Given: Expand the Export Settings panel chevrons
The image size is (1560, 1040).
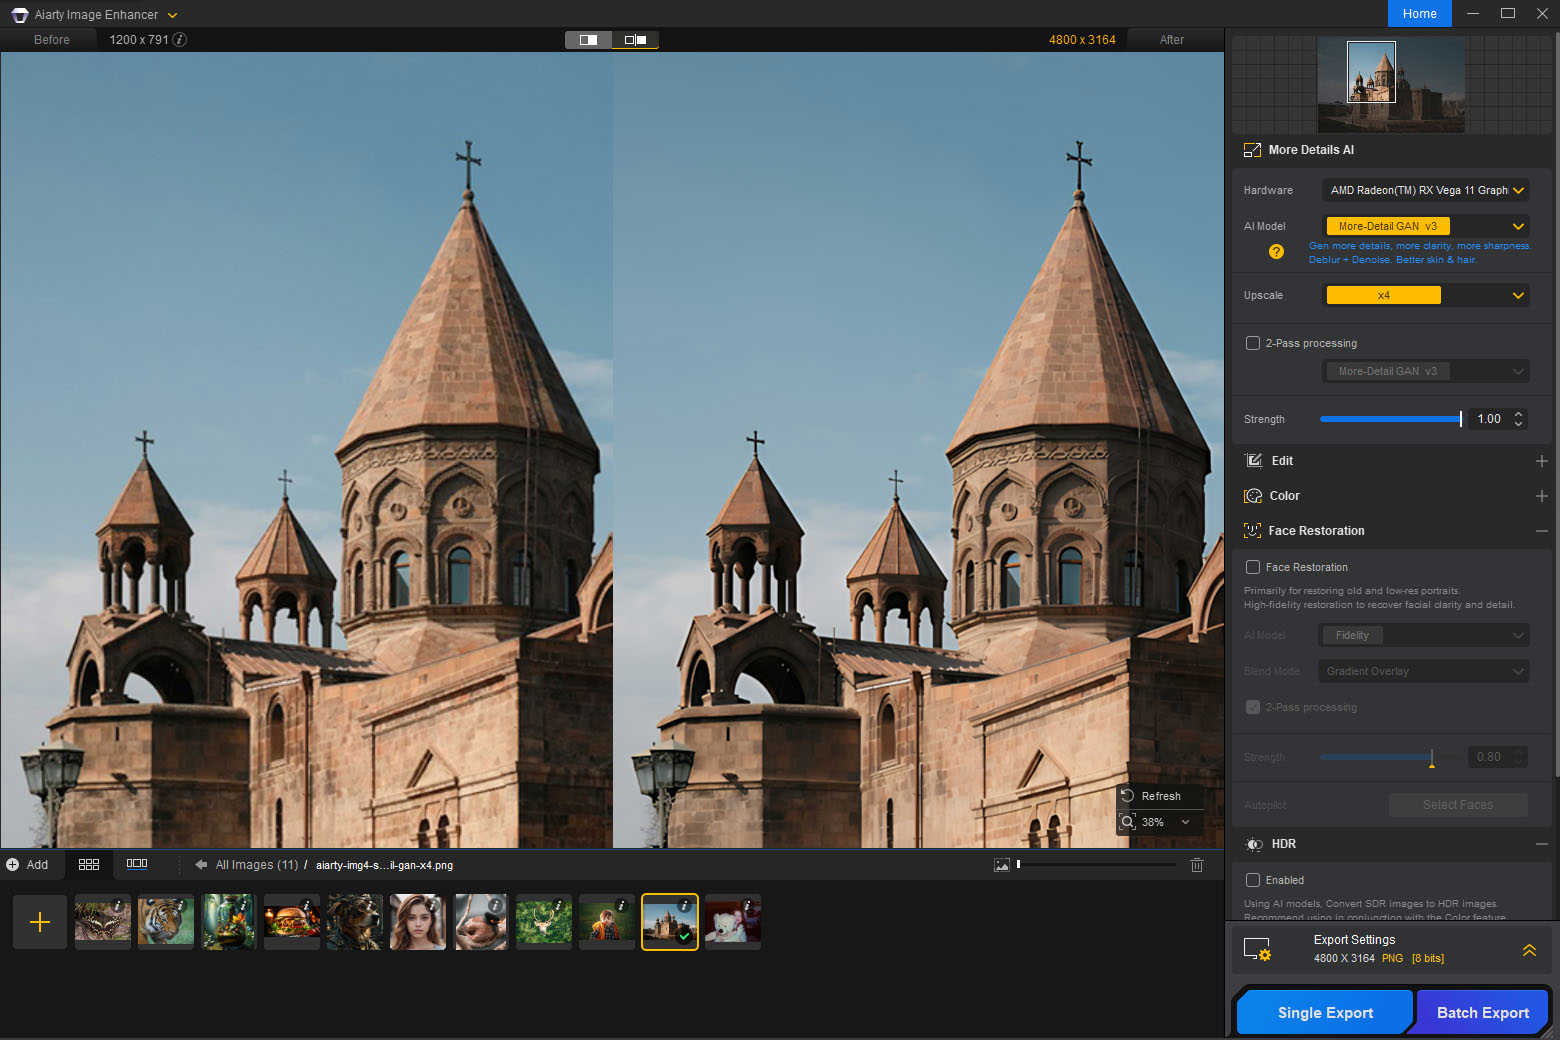Looking at the screenshot, I should (x=1529, y=950).
